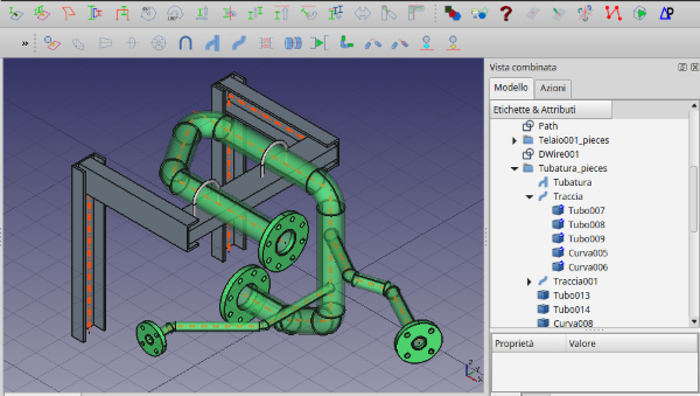Choose the S-shaped pipeline tool icon
Image resolution: width=700 pixels, height=396 pixels.
click(x=239, y=43)
